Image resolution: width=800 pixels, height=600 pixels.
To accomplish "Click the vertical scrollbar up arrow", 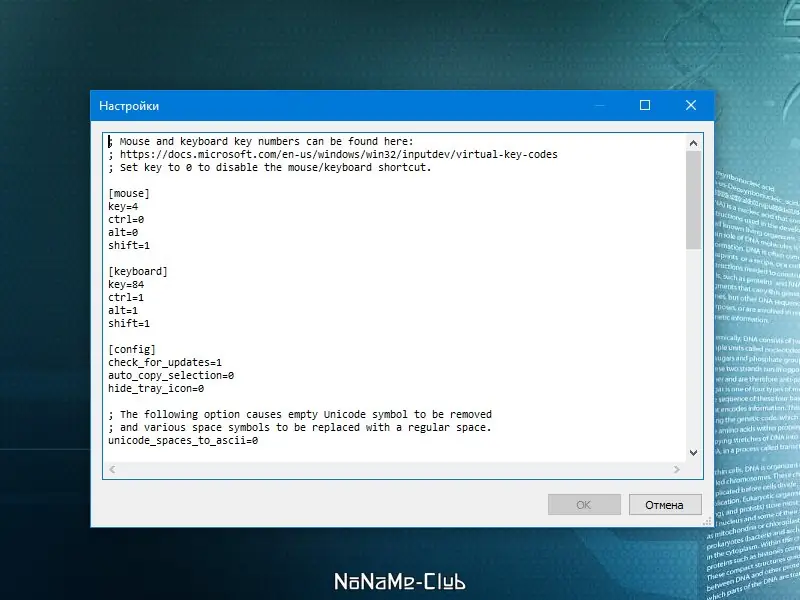I will tap(693, 143).
